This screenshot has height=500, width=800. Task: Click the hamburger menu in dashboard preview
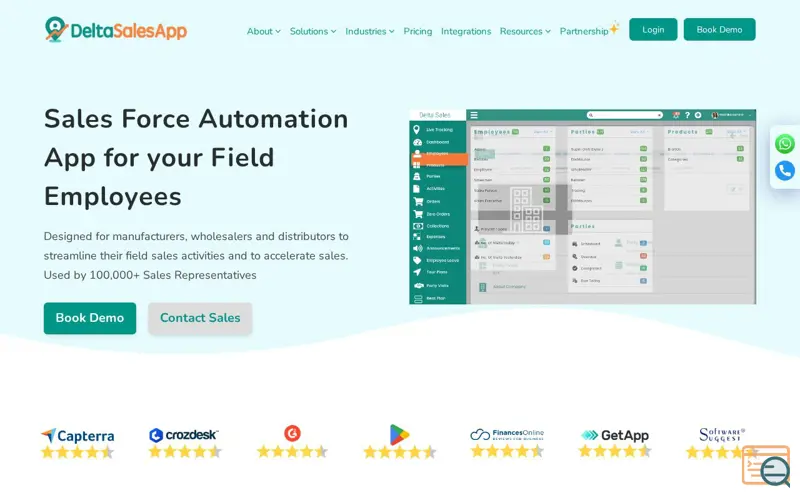pyautogui.click(x=474, y=115)
